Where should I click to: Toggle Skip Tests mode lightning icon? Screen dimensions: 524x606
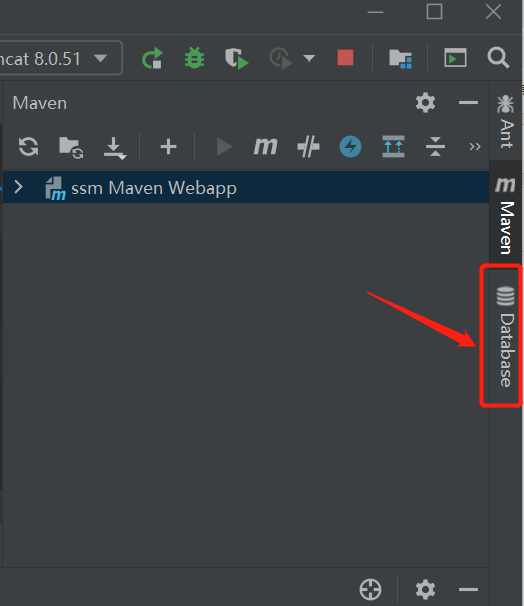[x=350, y=146]
